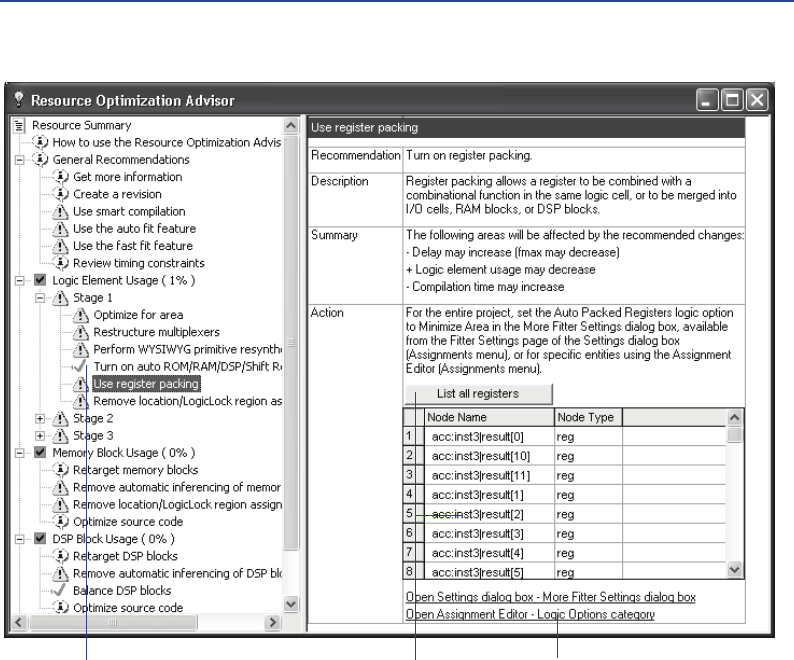Click the checkmark icon beside Balance DSP blocks
This screenshot has height=660, width=794.
pyautogui.click(x=61, y=590)
